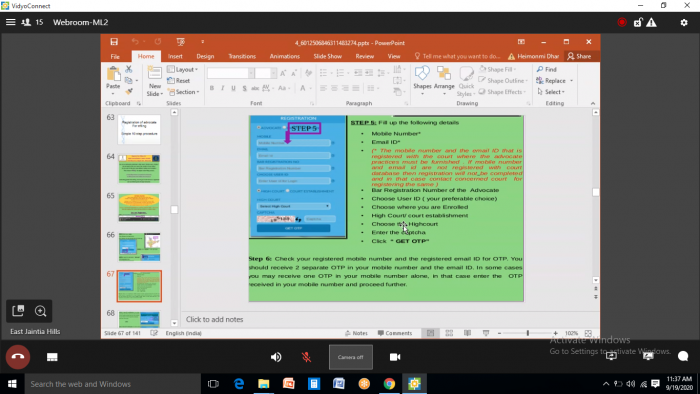Click the Save icon in PowerPoint title bar

114,42
